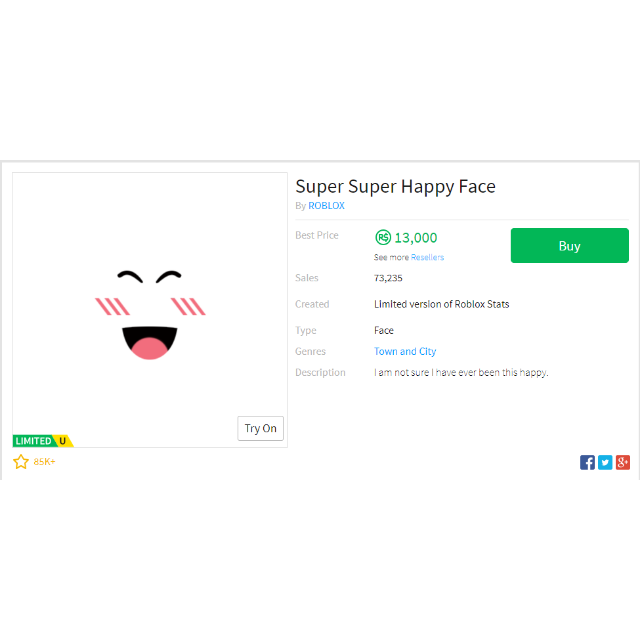Viewport: 640px width, 640px height.
Task: Click the 13,000 price value
Action: 416,238
